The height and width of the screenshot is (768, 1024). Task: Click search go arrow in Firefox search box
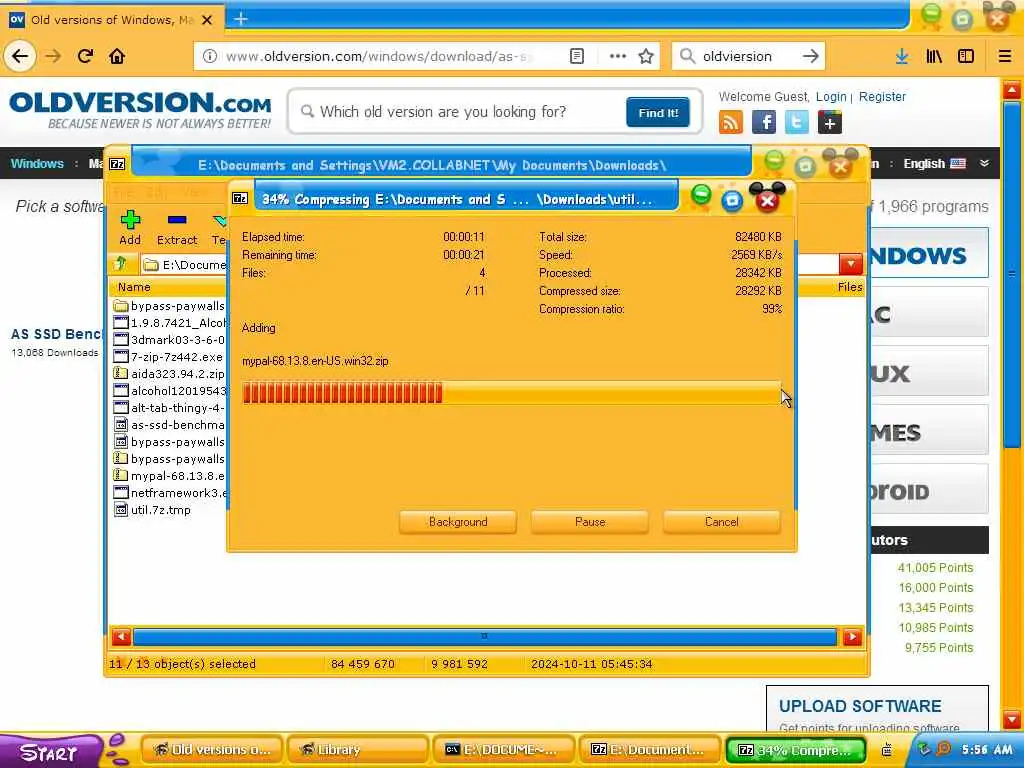point(810,56)
